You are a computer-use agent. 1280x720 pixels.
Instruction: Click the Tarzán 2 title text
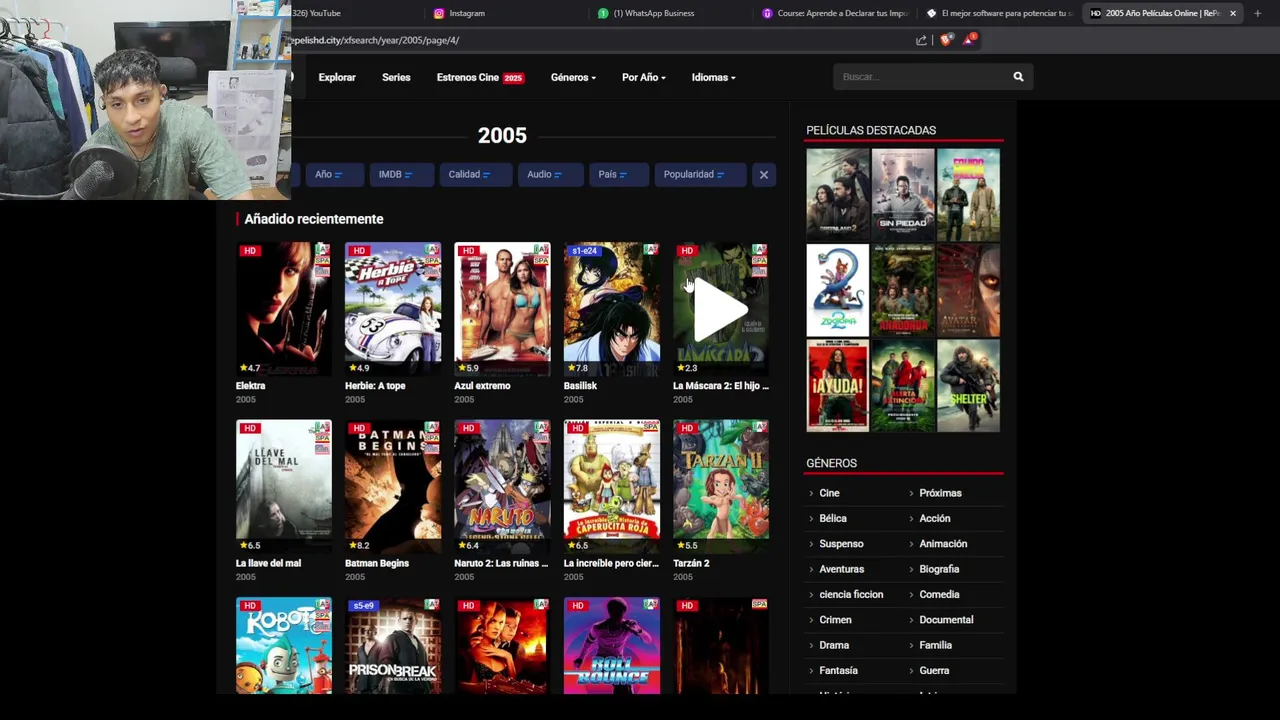click(x=691, y=563)
